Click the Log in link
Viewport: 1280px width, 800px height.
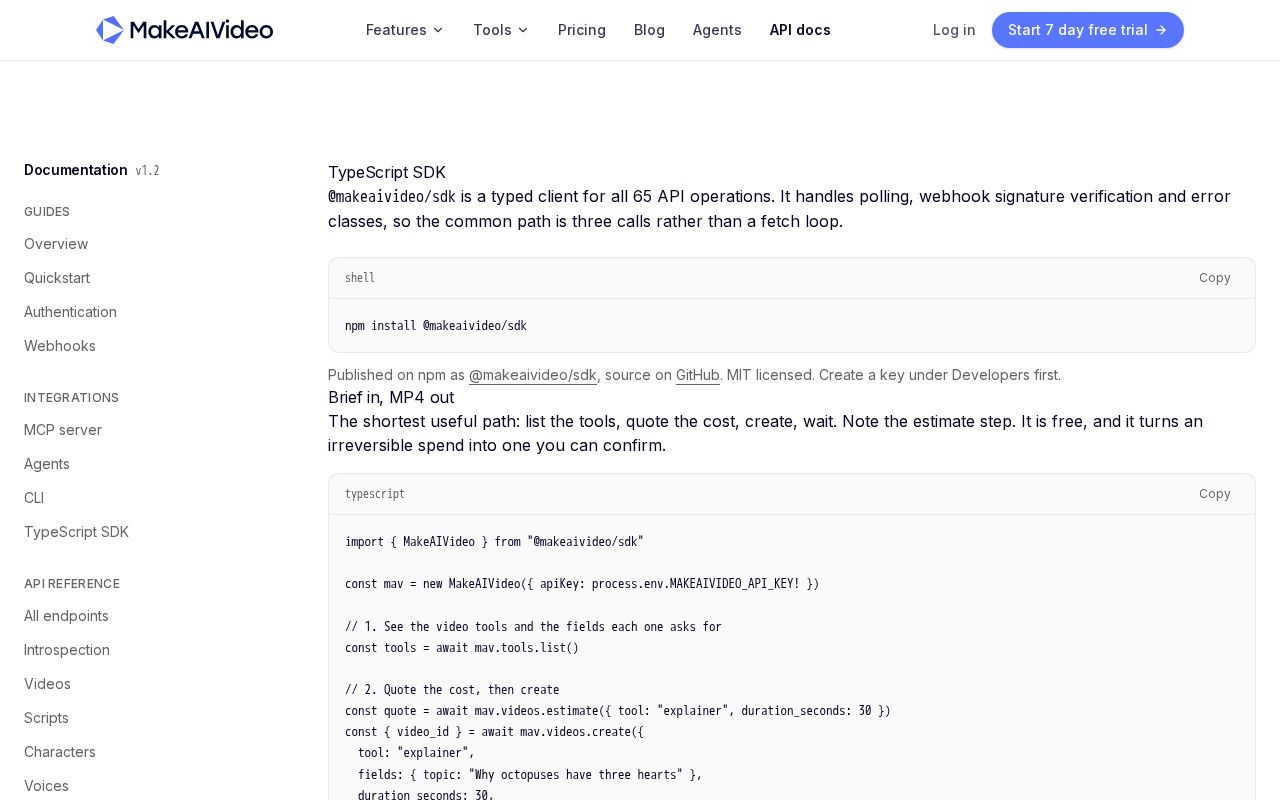click(x=954, y=30)
